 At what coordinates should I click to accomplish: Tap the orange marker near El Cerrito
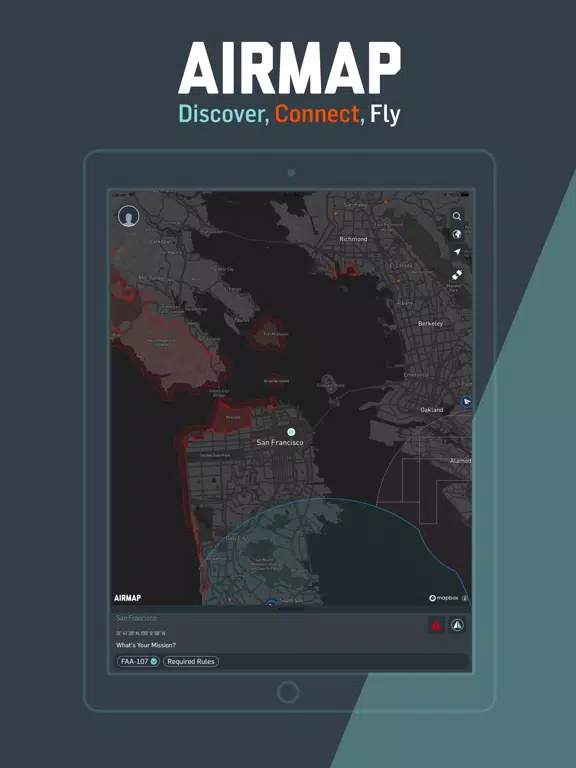point(398,281)
